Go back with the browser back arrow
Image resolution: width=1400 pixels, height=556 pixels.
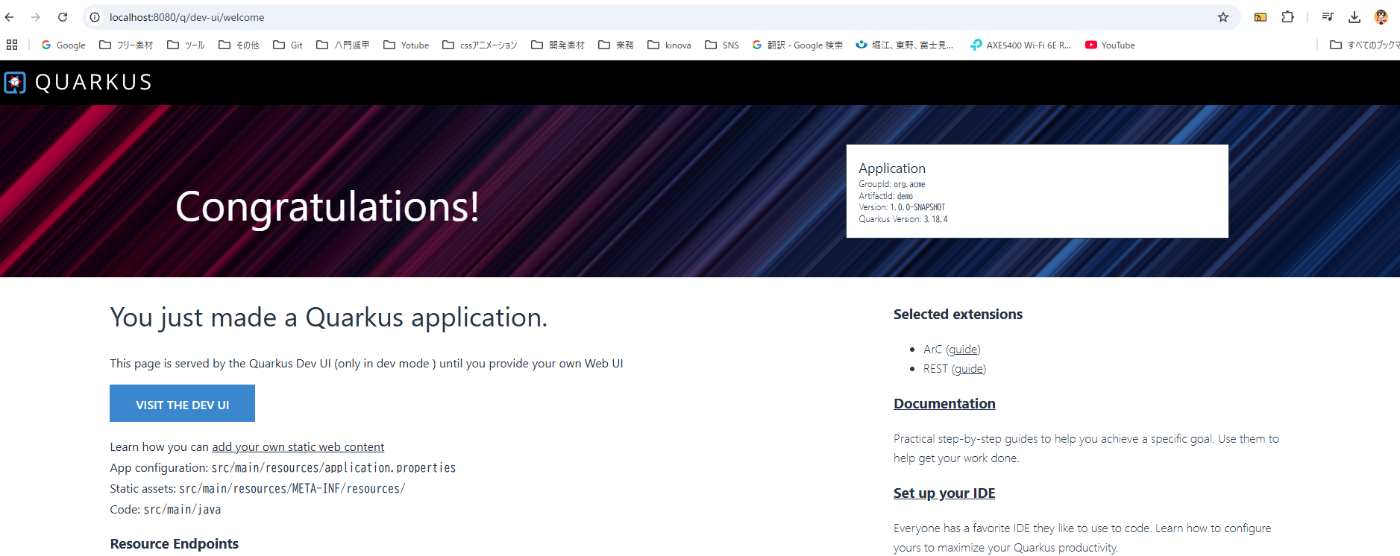click(x=10, y=17)
